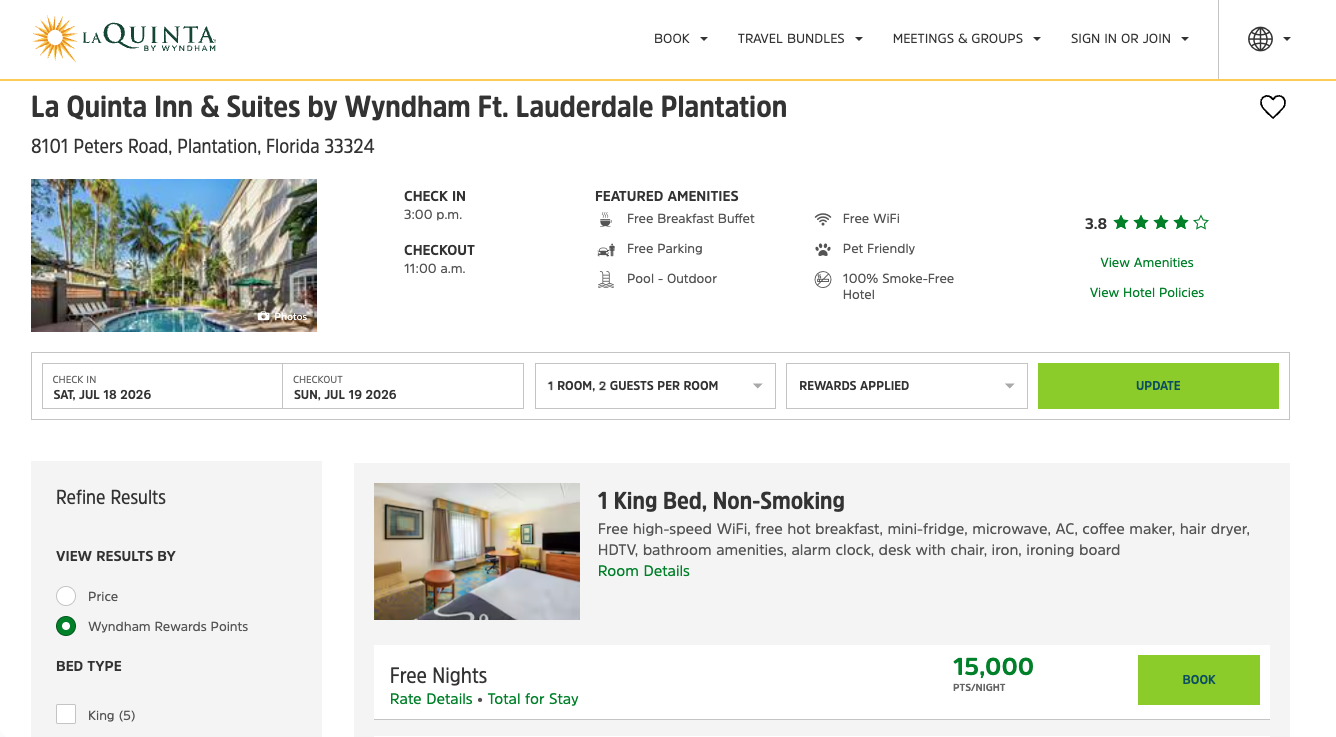Open the View Hotel Policies link
Image resolution: width=1336 pixels, height=737 pixels.
(x=1146, y=294)
